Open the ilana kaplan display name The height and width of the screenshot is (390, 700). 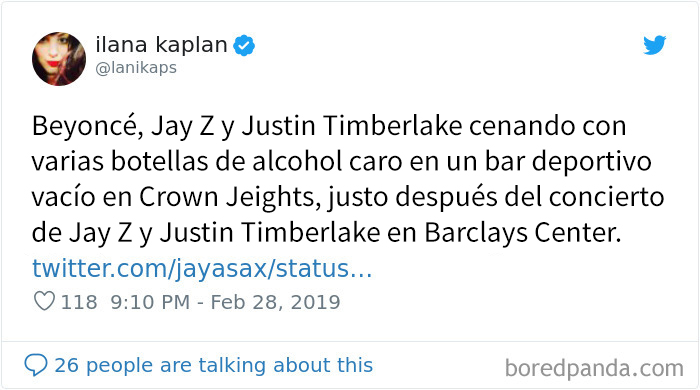coord(162,45)
